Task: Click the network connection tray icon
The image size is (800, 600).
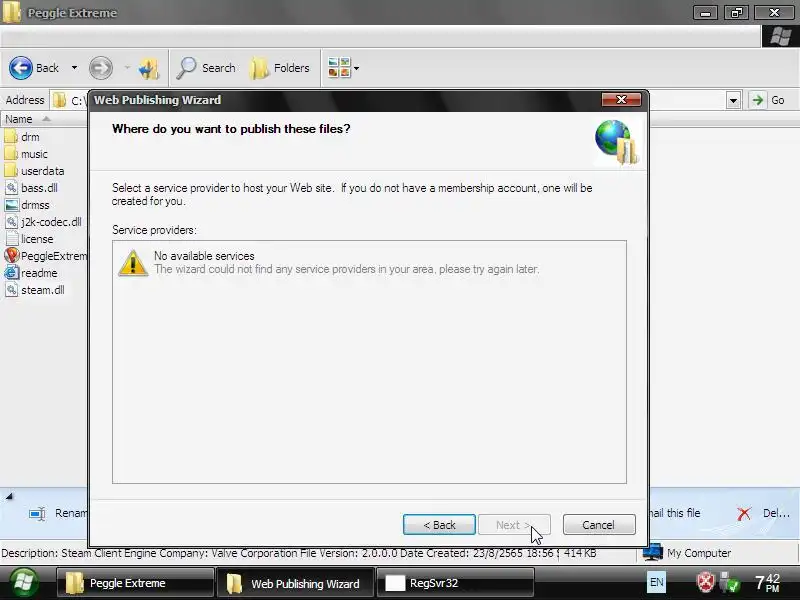Action: click(730, 583)
